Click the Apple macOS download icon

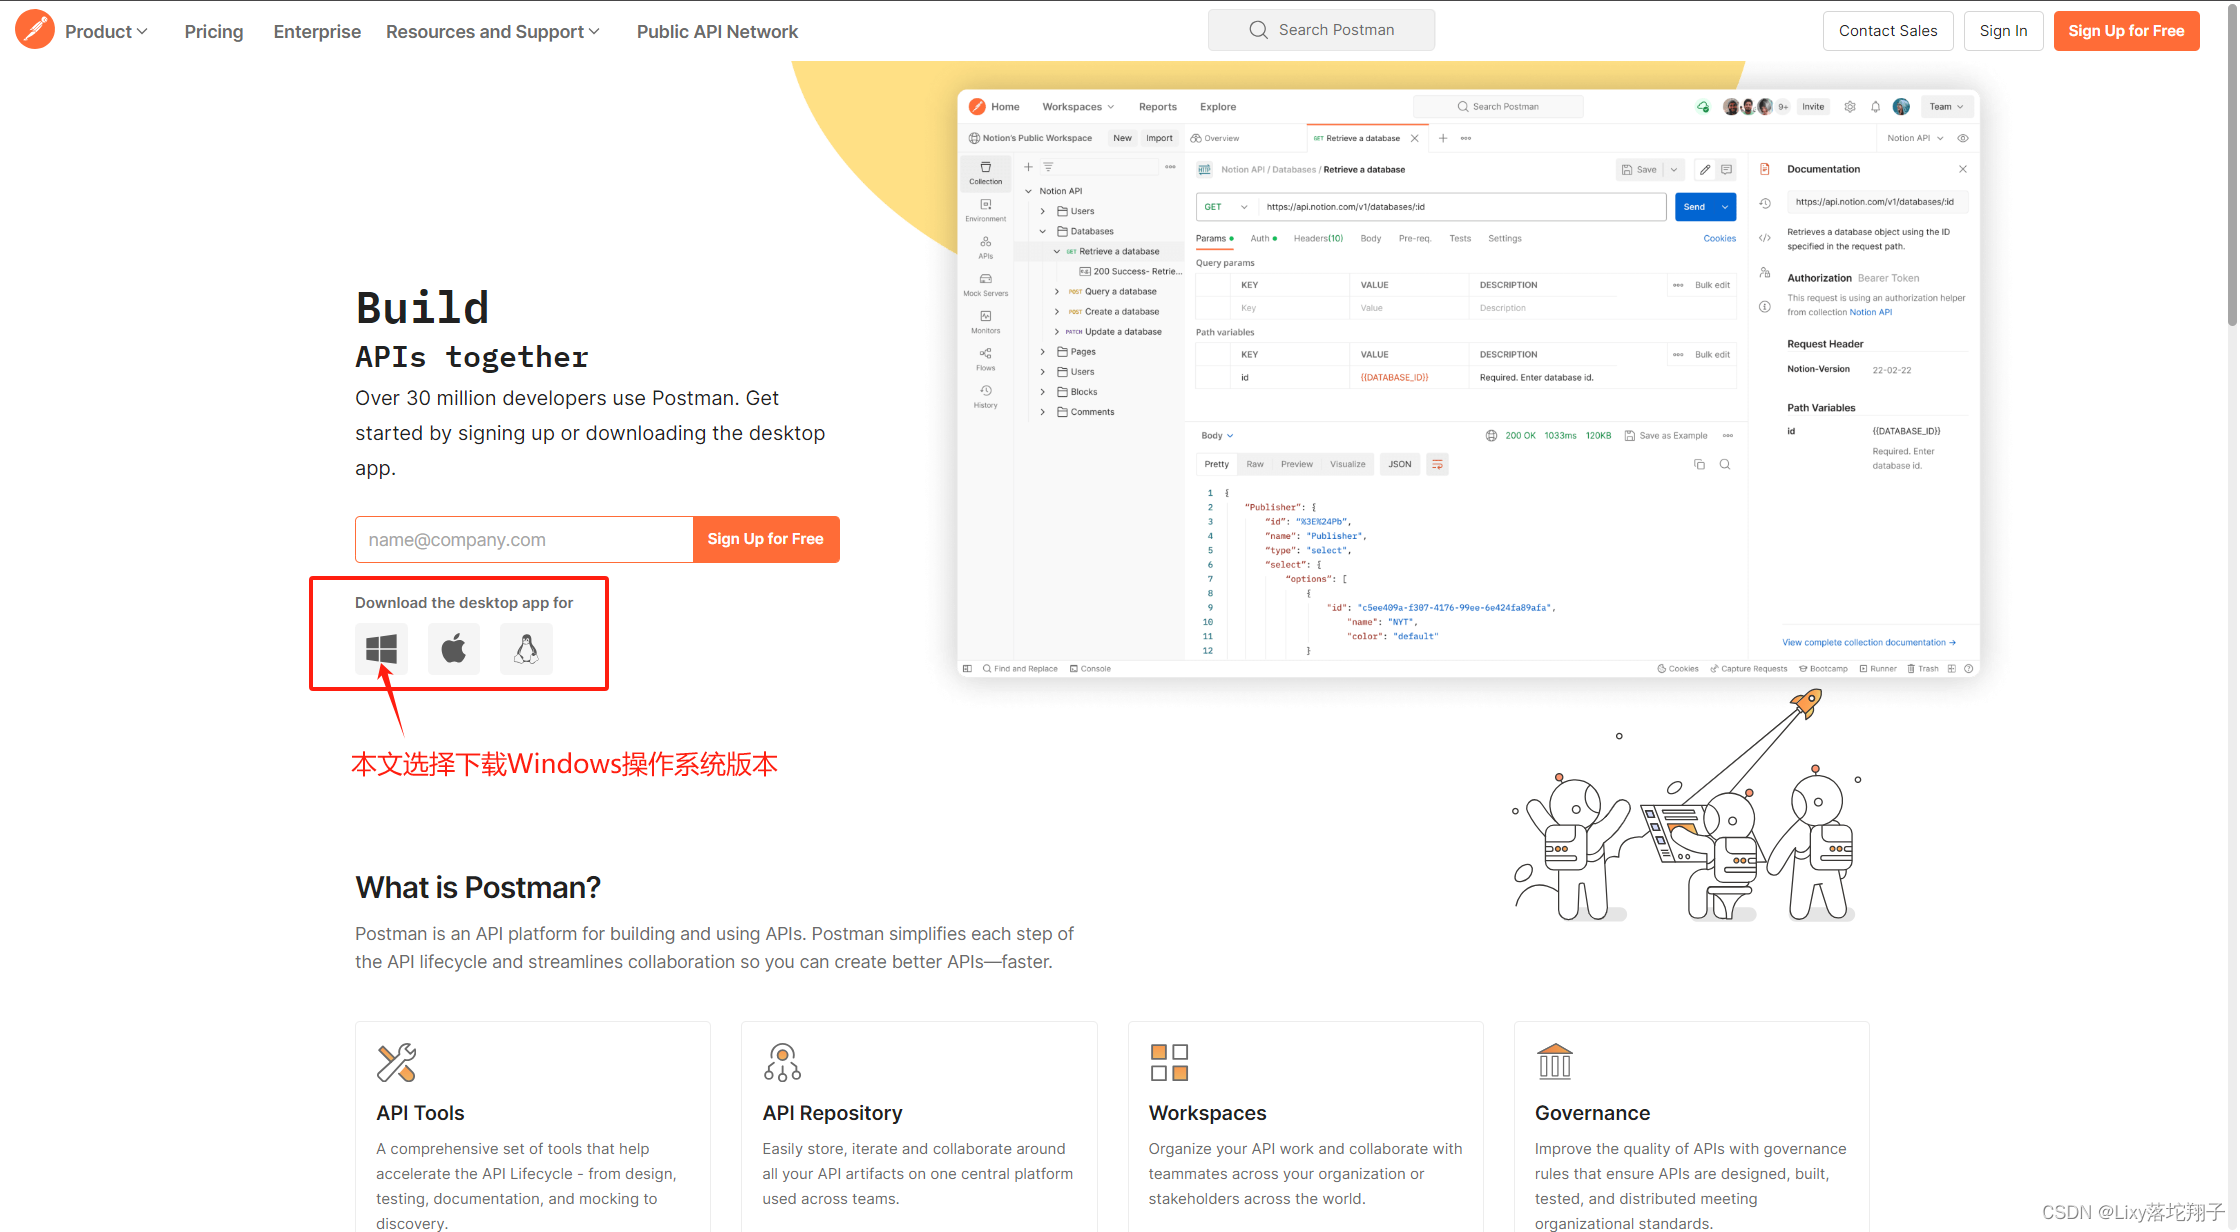pyautogui.click(x=454, y=649)
